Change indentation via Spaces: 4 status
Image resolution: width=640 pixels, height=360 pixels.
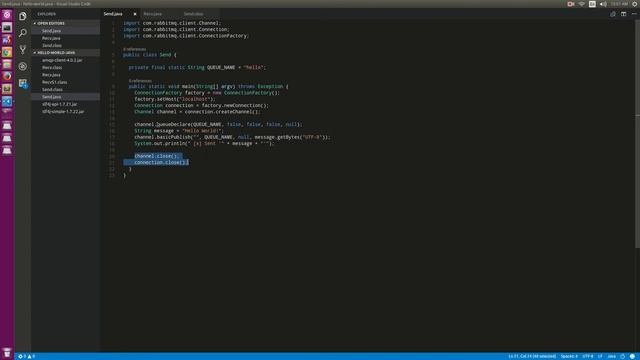[569, 356]
